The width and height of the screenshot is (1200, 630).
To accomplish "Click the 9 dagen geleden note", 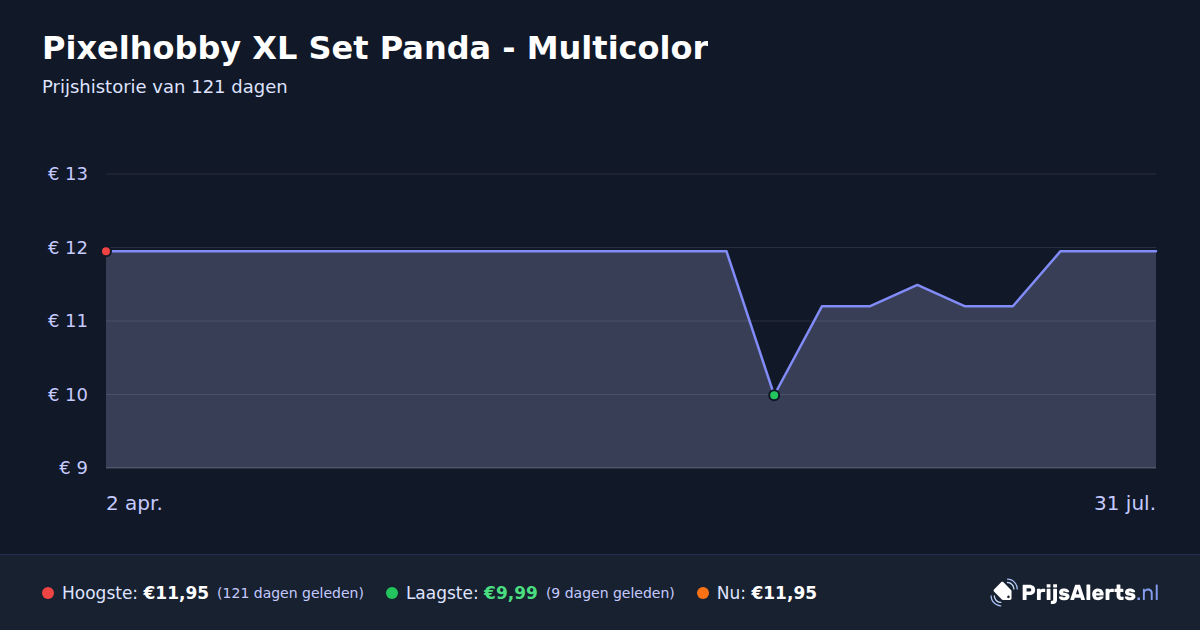I will tap(610, 593).
